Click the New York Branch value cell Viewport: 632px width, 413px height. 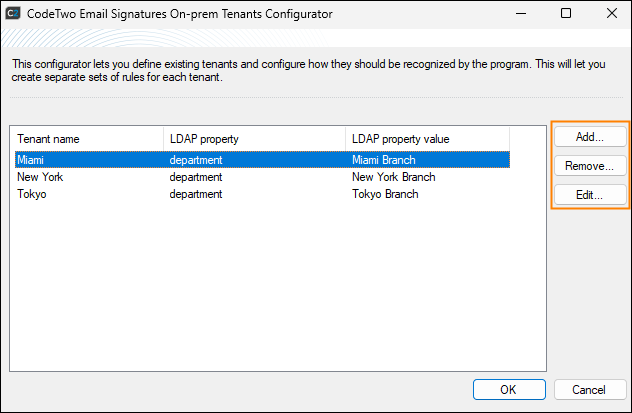393,177
